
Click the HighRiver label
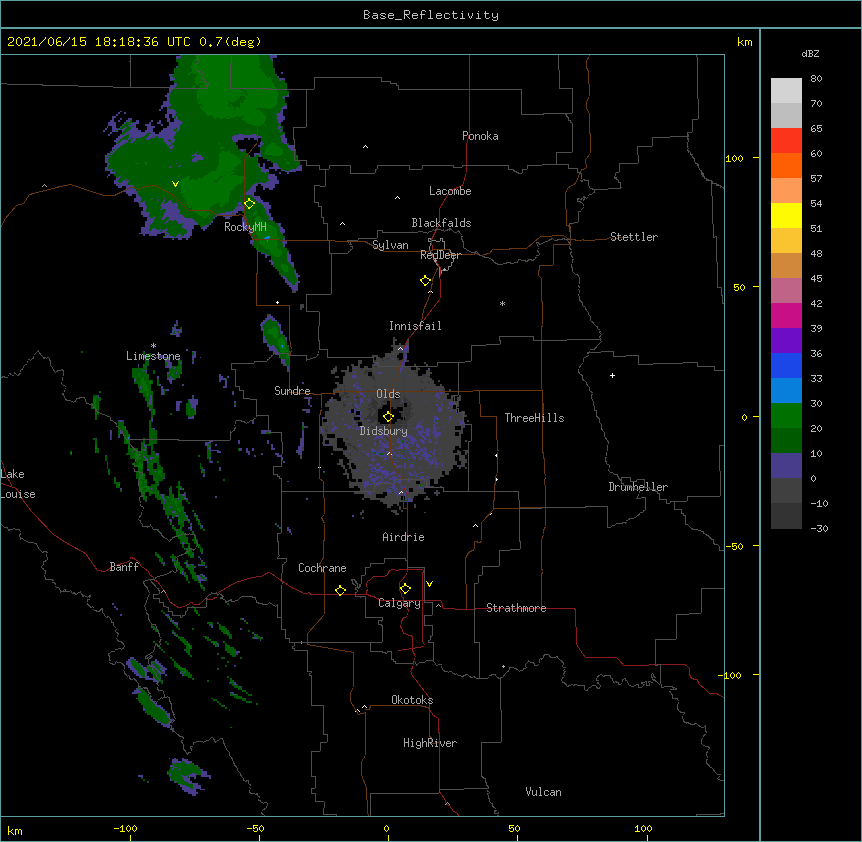click(x=430, y=743)
